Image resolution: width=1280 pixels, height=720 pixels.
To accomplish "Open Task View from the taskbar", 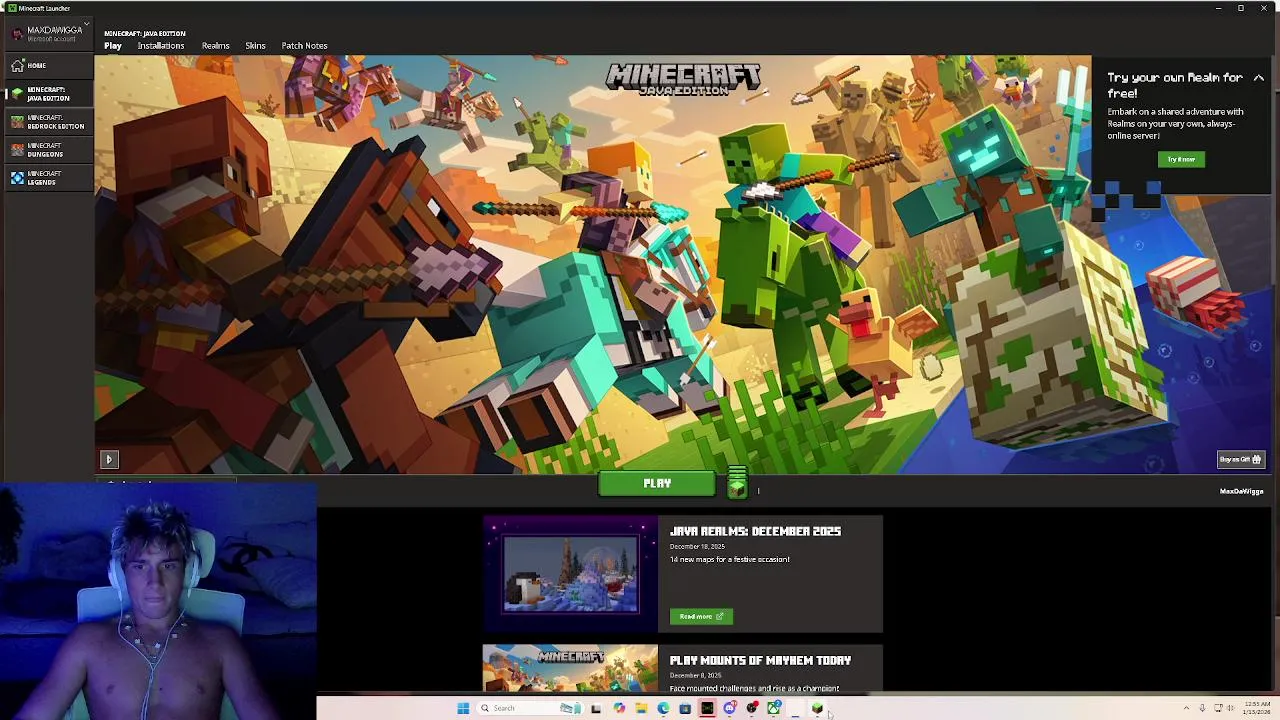I will tap(596, 708).
